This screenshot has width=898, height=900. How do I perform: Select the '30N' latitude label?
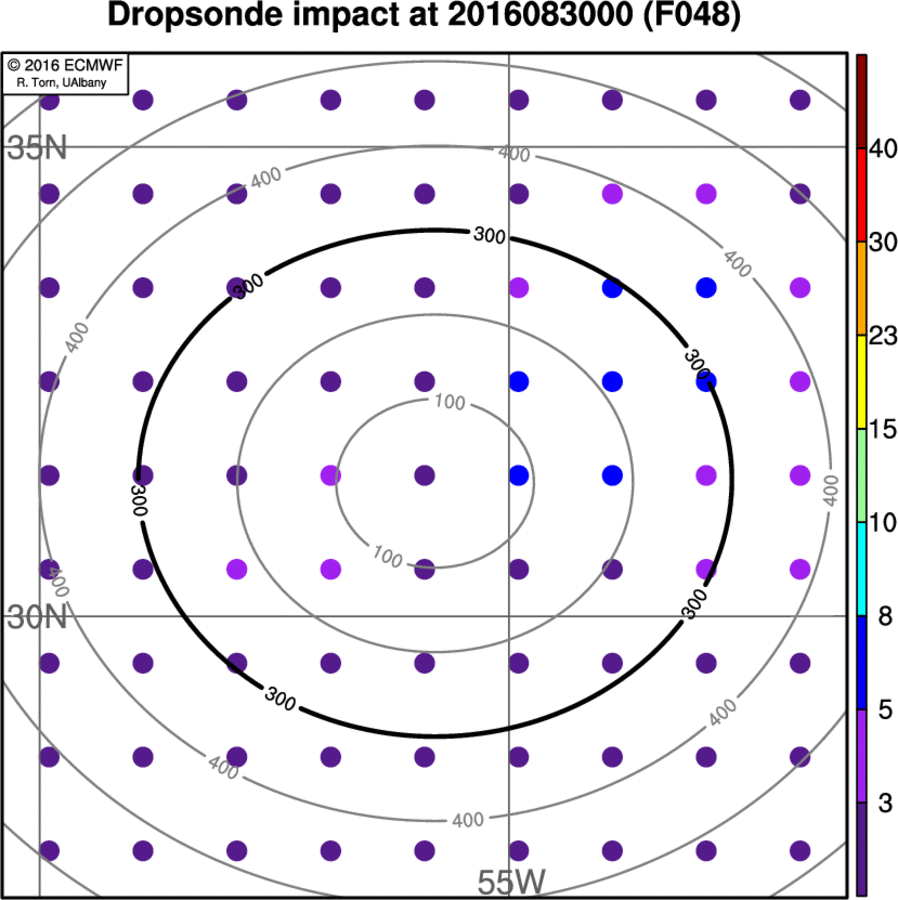click(37, 618)
